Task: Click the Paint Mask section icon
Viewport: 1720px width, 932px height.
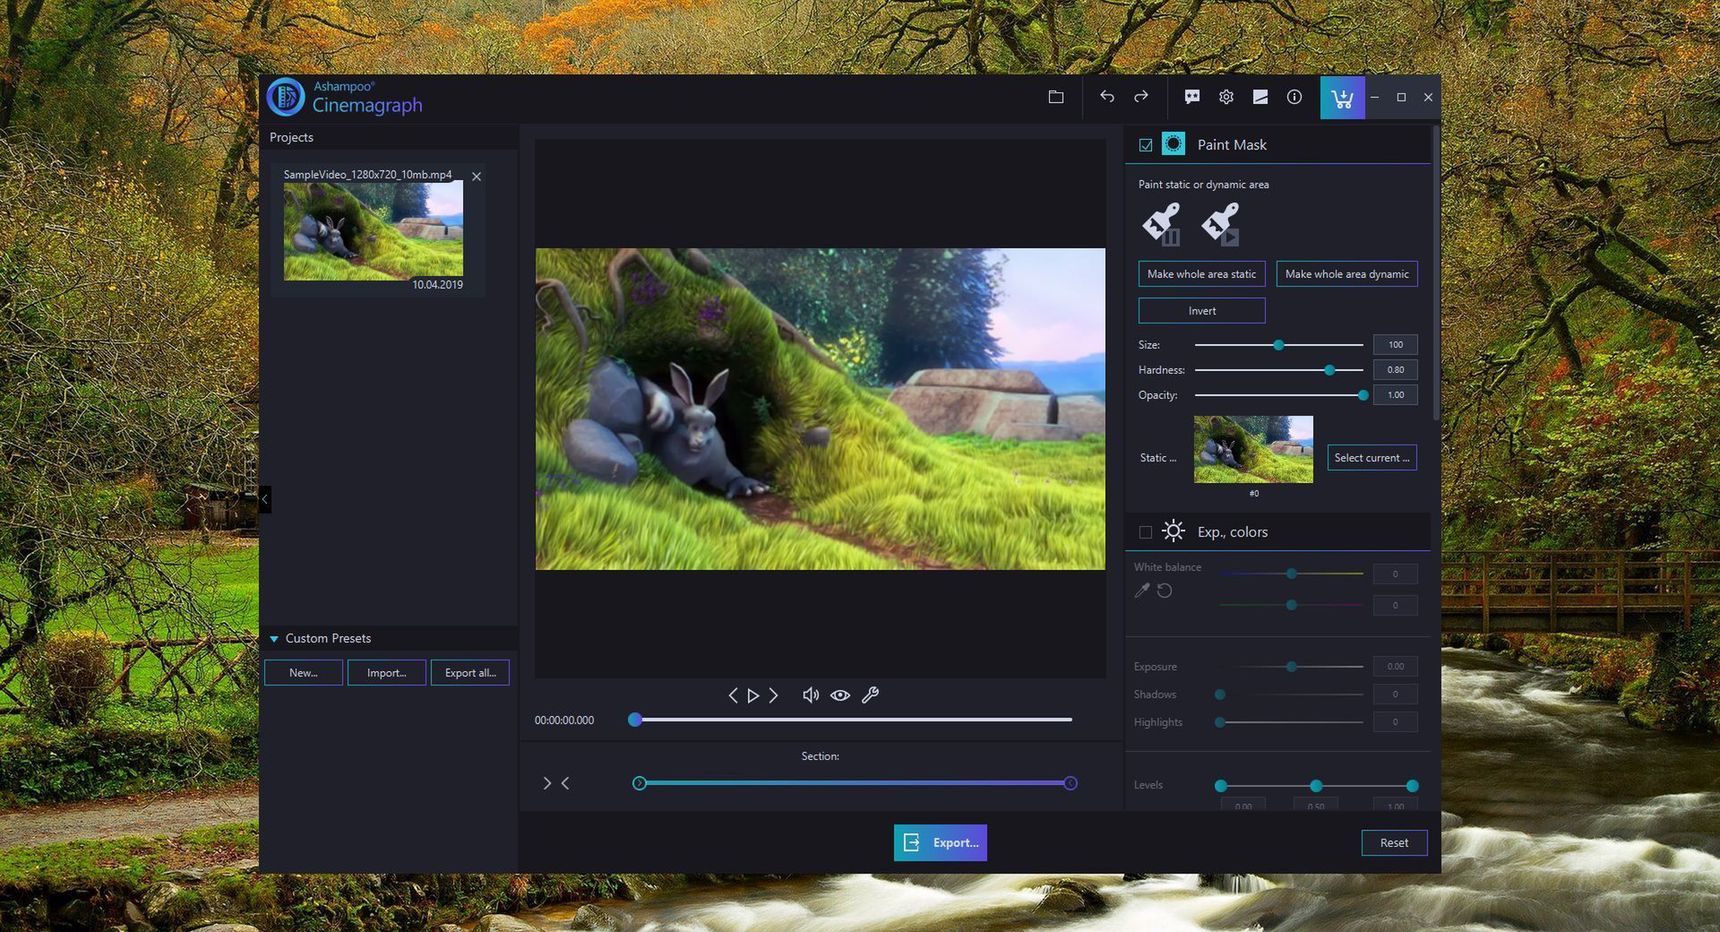Action: tap(1173, 144)
